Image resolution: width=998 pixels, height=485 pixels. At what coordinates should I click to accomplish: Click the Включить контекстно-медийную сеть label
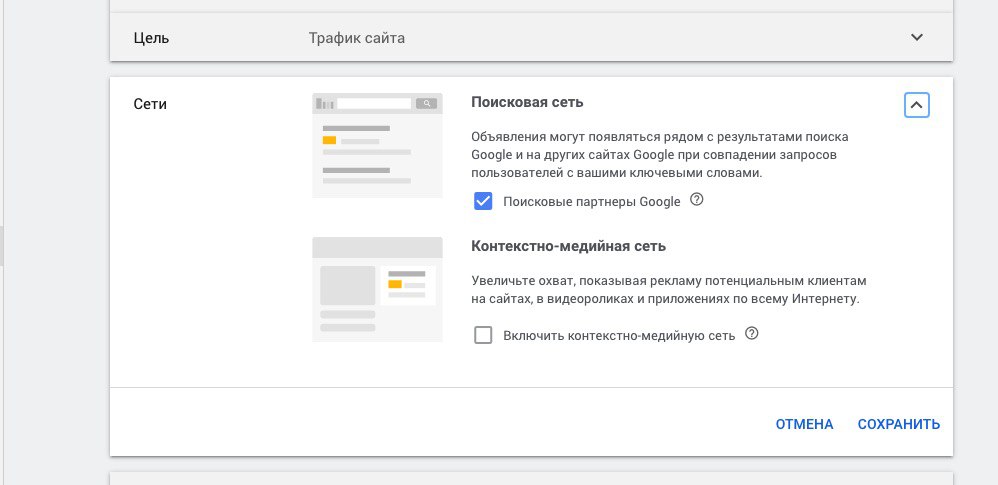(x=619, y=335)
